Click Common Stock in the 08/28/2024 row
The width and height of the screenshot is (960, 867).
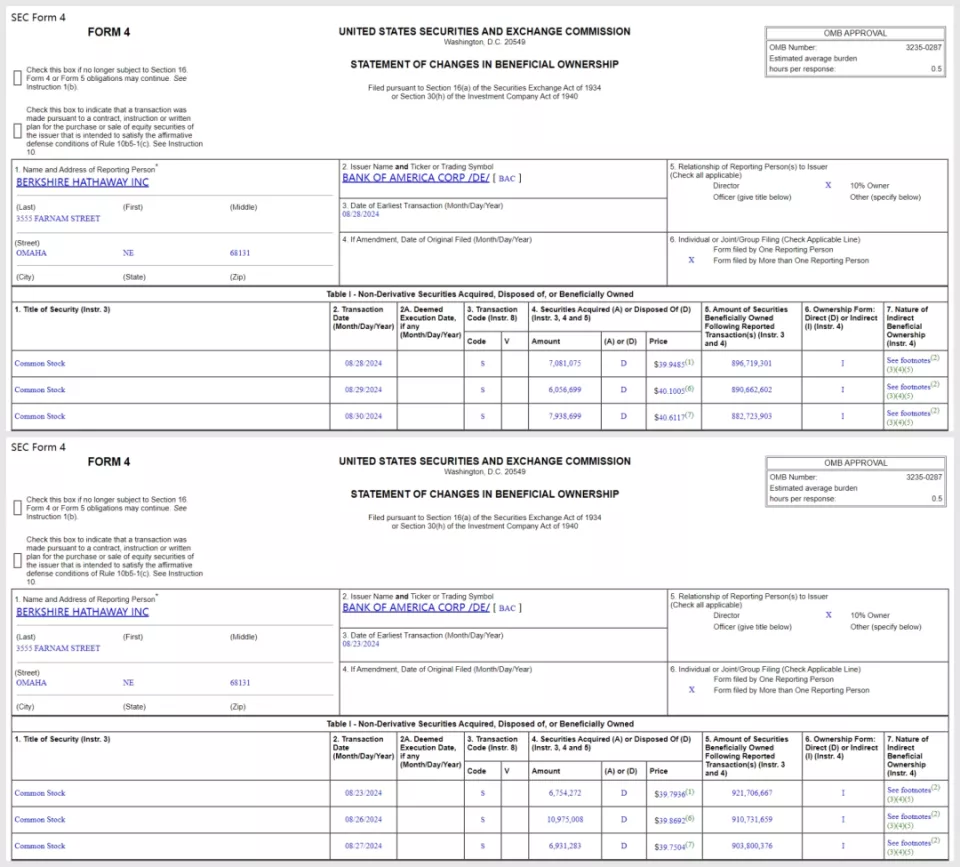(x=40, y=364)
